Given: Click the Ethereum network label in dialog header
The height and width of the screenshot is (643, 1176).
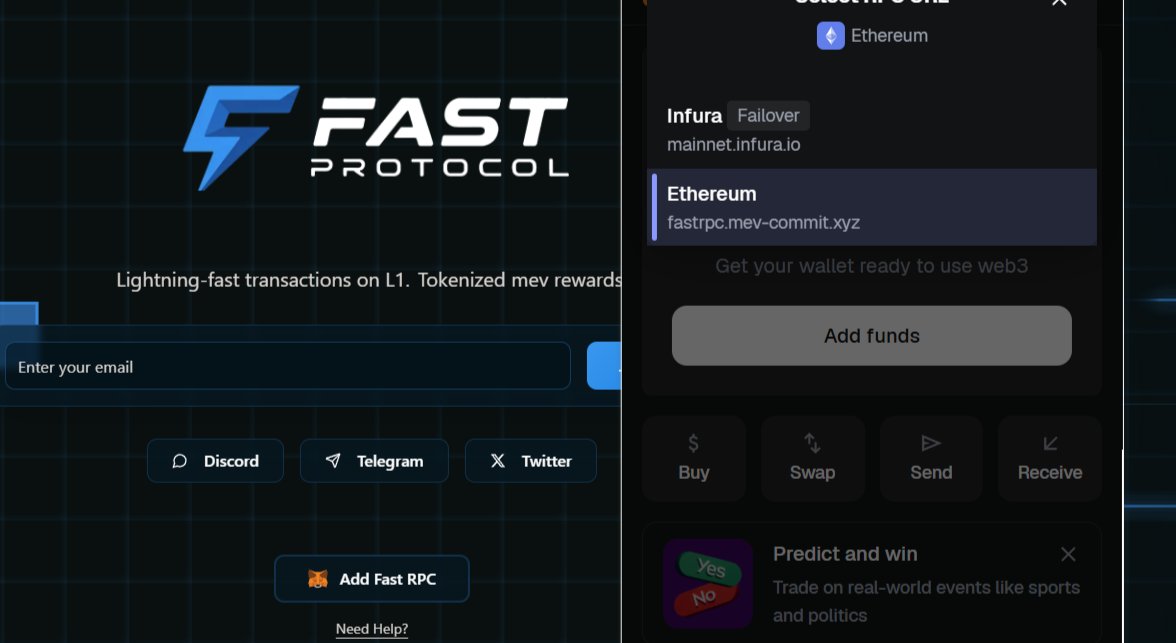Looking at the screenshot, I should [x=889, y=35].
